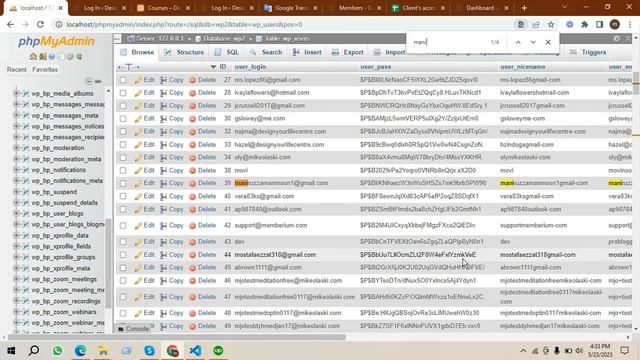Screen dimensions: 640x360
Task: Open the Search tab
Action: coord(266,52)
